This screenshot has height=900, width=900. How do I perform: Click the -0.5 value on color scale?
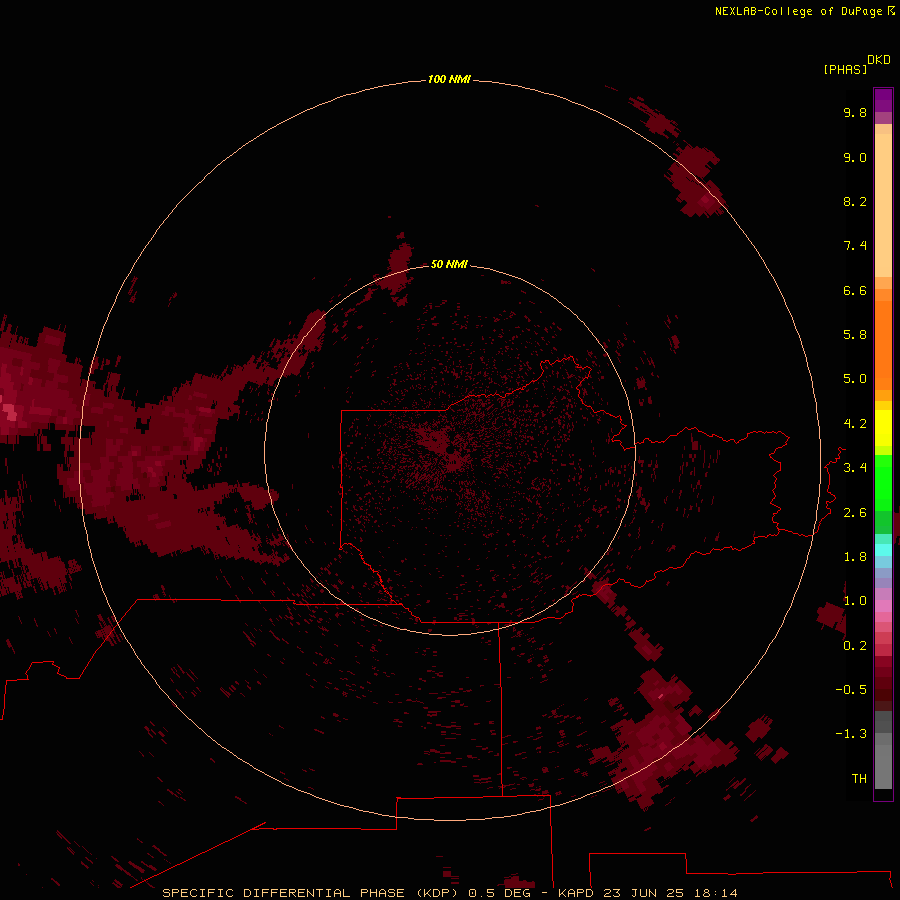click(x=851, y=689)
